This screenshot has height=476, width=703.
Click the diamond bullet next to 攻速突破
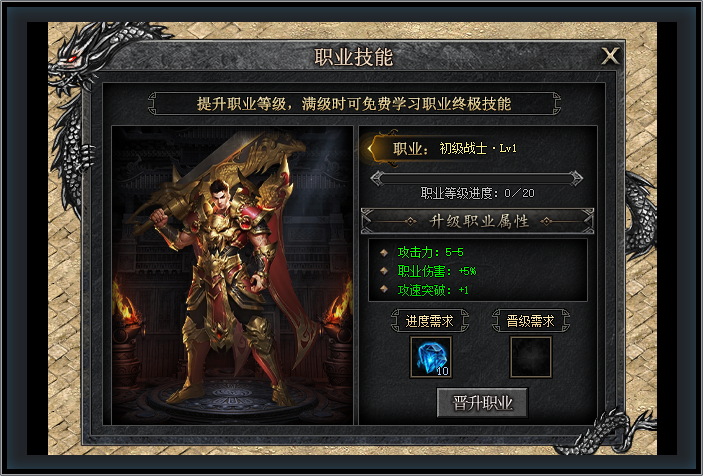pyautogui.click(x=384, y=289)
